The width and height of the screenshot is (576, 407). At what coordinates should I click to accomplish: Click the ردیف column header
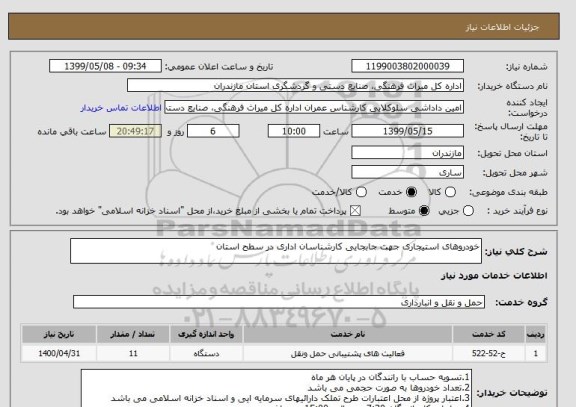(536, 334)
